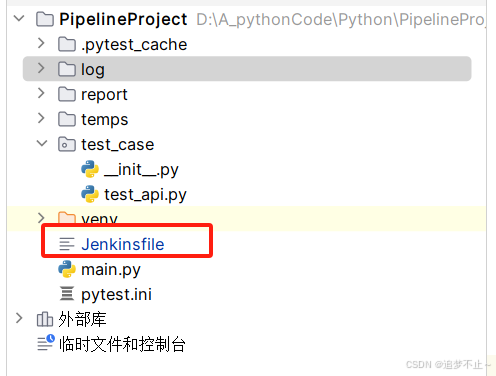The image size is (496, 376).
Task: Open the __init__.py file
Action: [141, 170]
